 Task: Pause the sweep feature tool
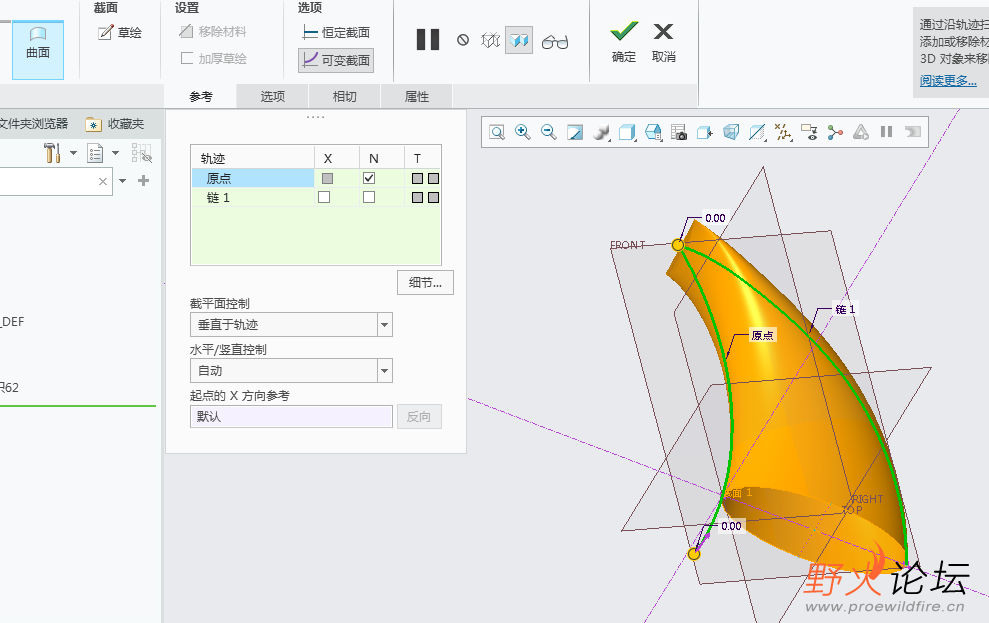coord(427,40)
